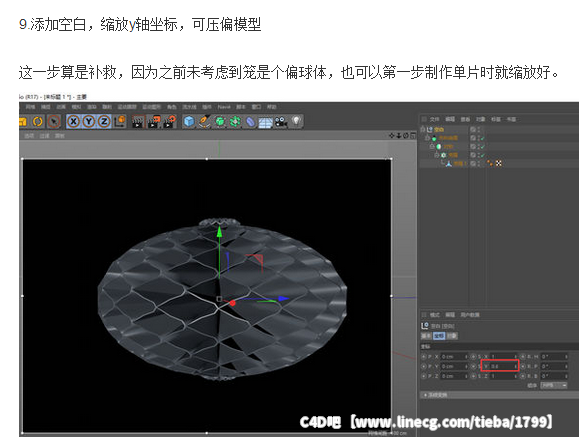Collapse the second object row's hierarchy
Image resolution: width=586 pixels, height=441 pixels.
(x=427, y=138)
